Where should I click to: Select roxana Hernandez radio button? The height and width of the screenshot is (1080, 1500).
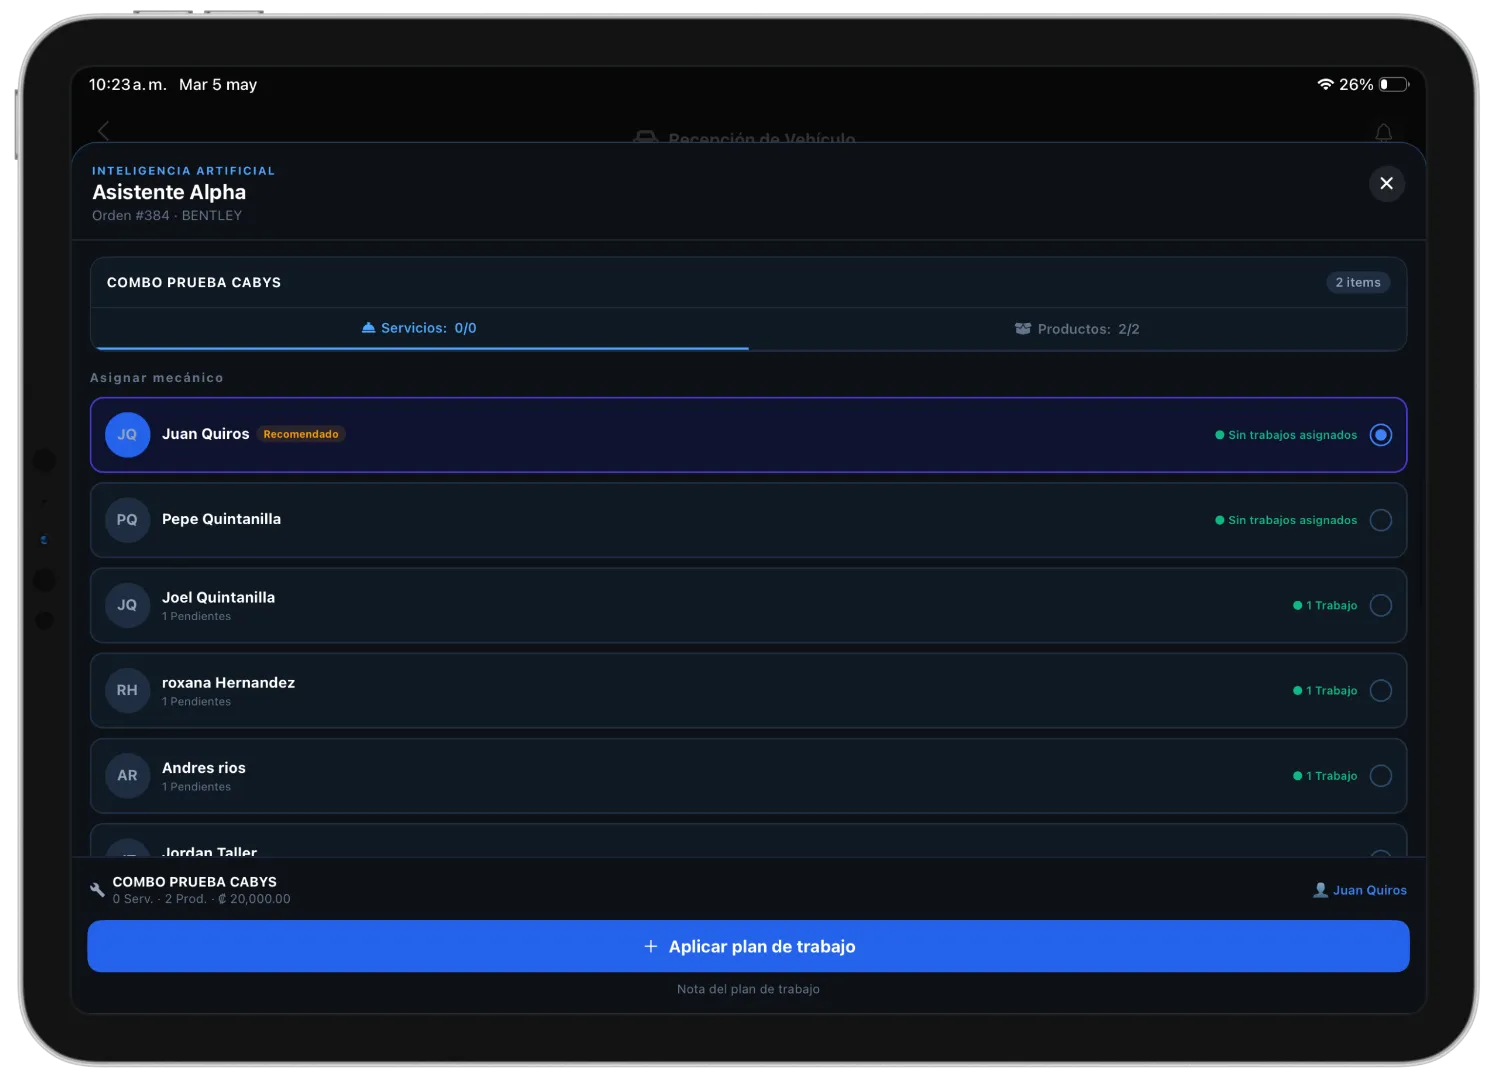click(1380, 690)
